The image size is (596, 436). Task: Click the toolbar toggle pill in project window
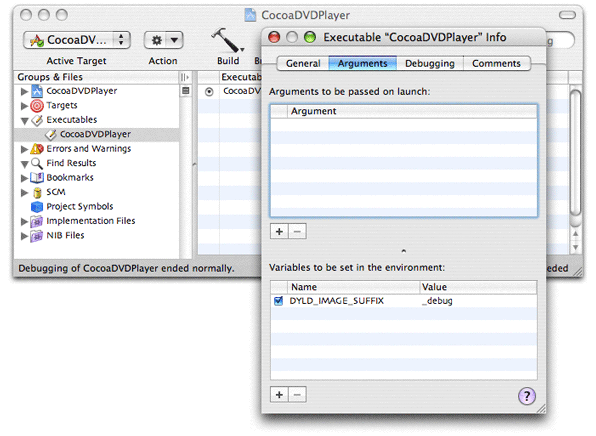(x=567, y=15)
